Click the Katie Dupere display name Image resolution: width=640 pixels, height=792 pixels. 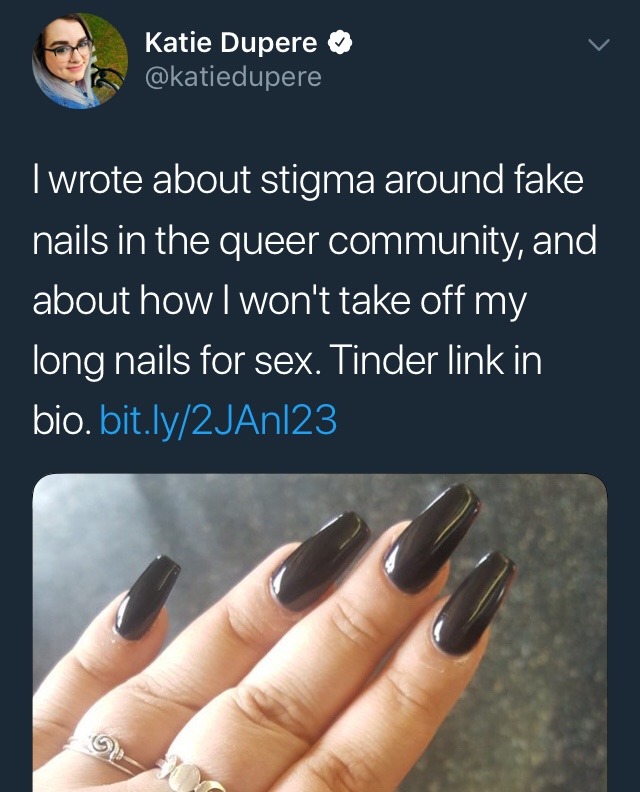coord(231,42)
